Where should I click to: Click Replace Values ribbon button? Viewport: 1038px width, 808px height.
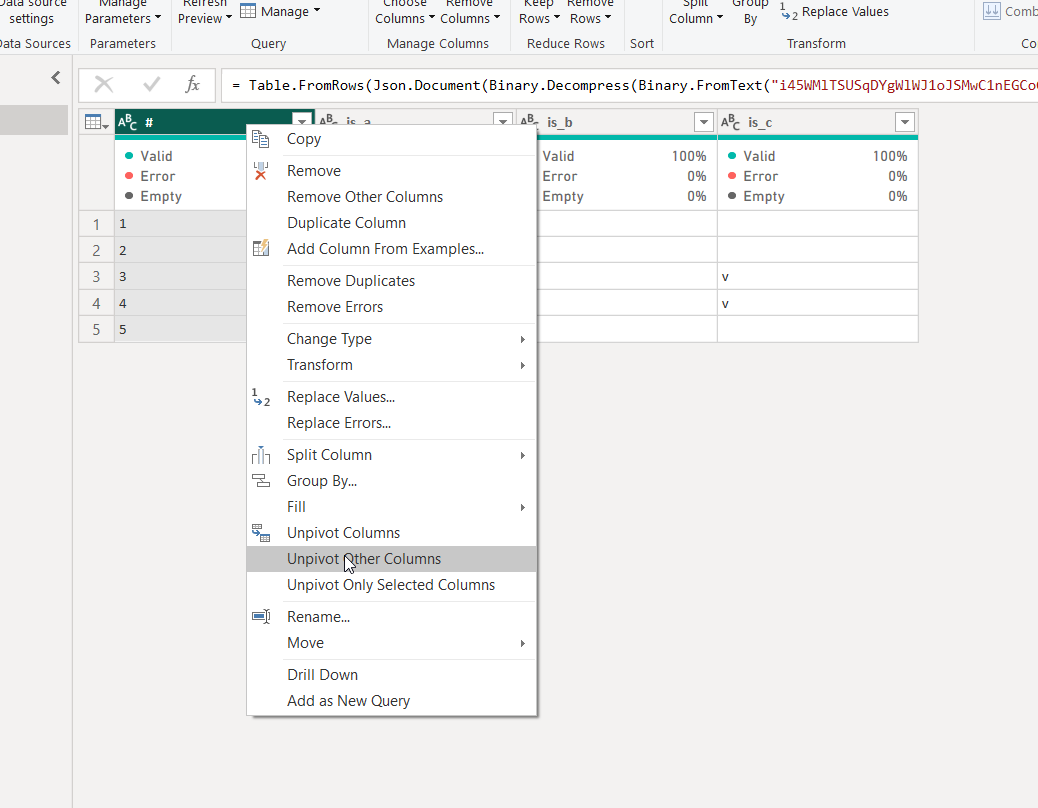(835, 11)
